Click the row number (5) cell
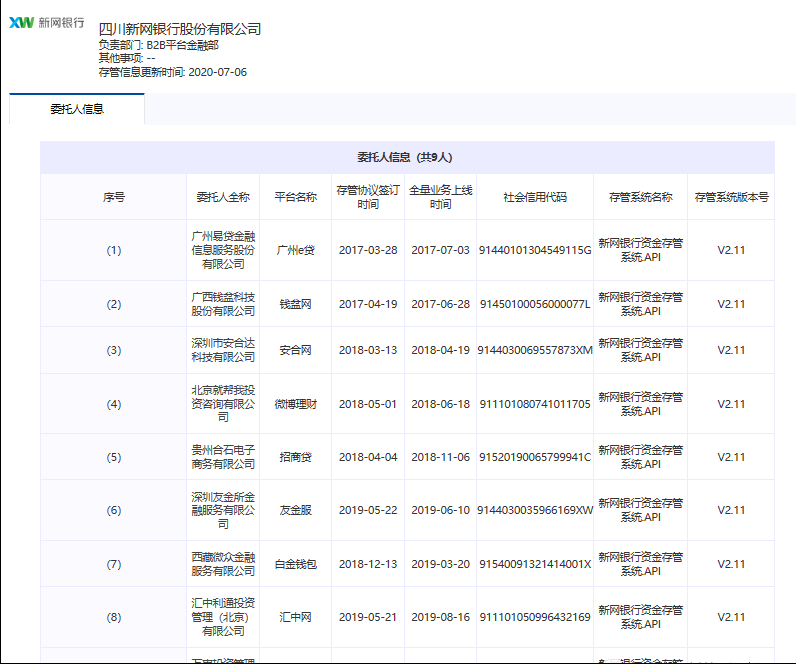 click(114, 457)
